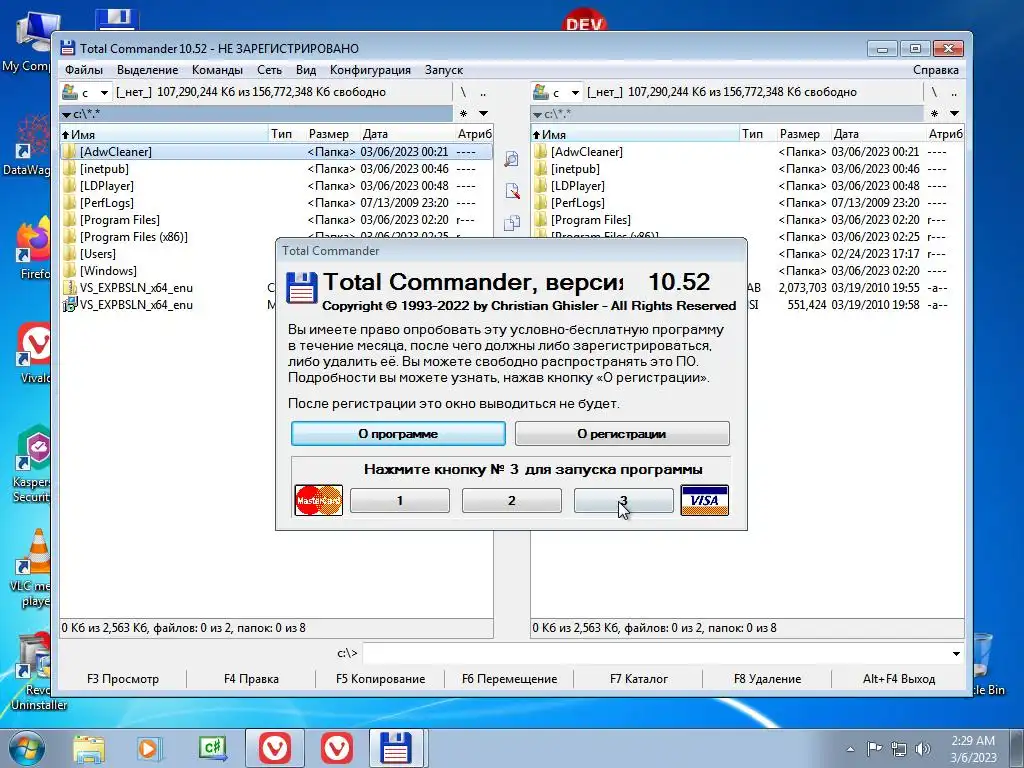The height and width of the screenshot is (768, 1024).
Task: Click the right panel favorites asterisk button
Action: (x=935, y=114)
